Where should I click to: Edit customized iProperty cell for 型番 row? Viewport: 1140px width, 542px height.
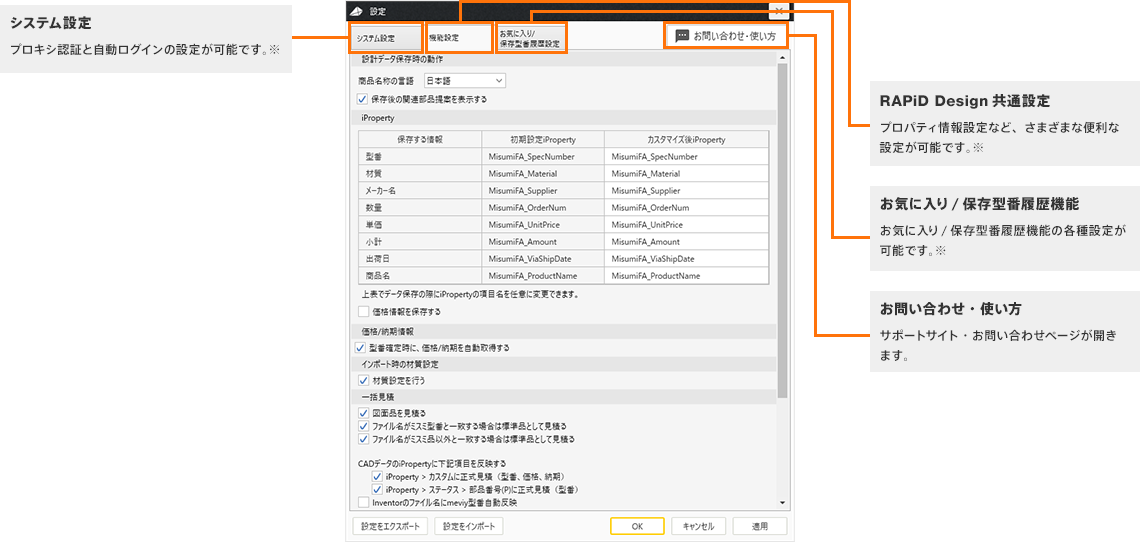coord(687,157)
